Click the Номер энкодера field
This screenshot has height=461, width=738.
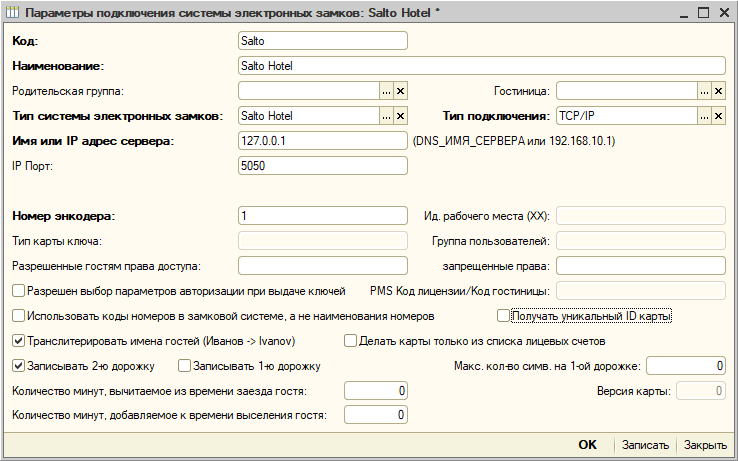pyautogui.click(x=322, y=216)
